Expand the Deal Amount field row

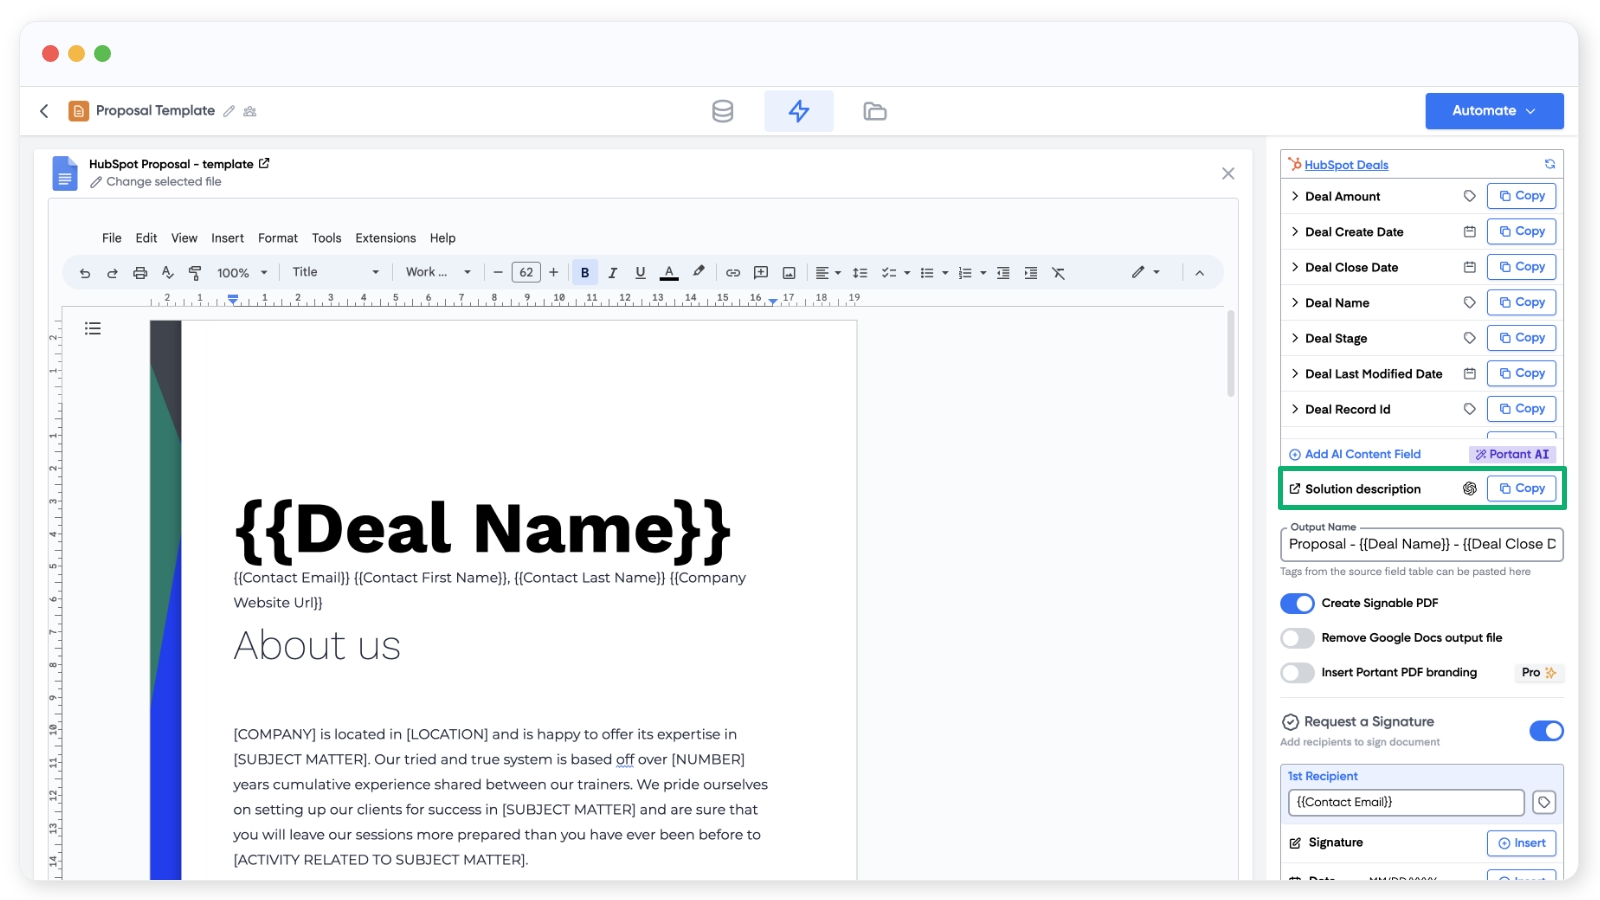click(1295, 196)
